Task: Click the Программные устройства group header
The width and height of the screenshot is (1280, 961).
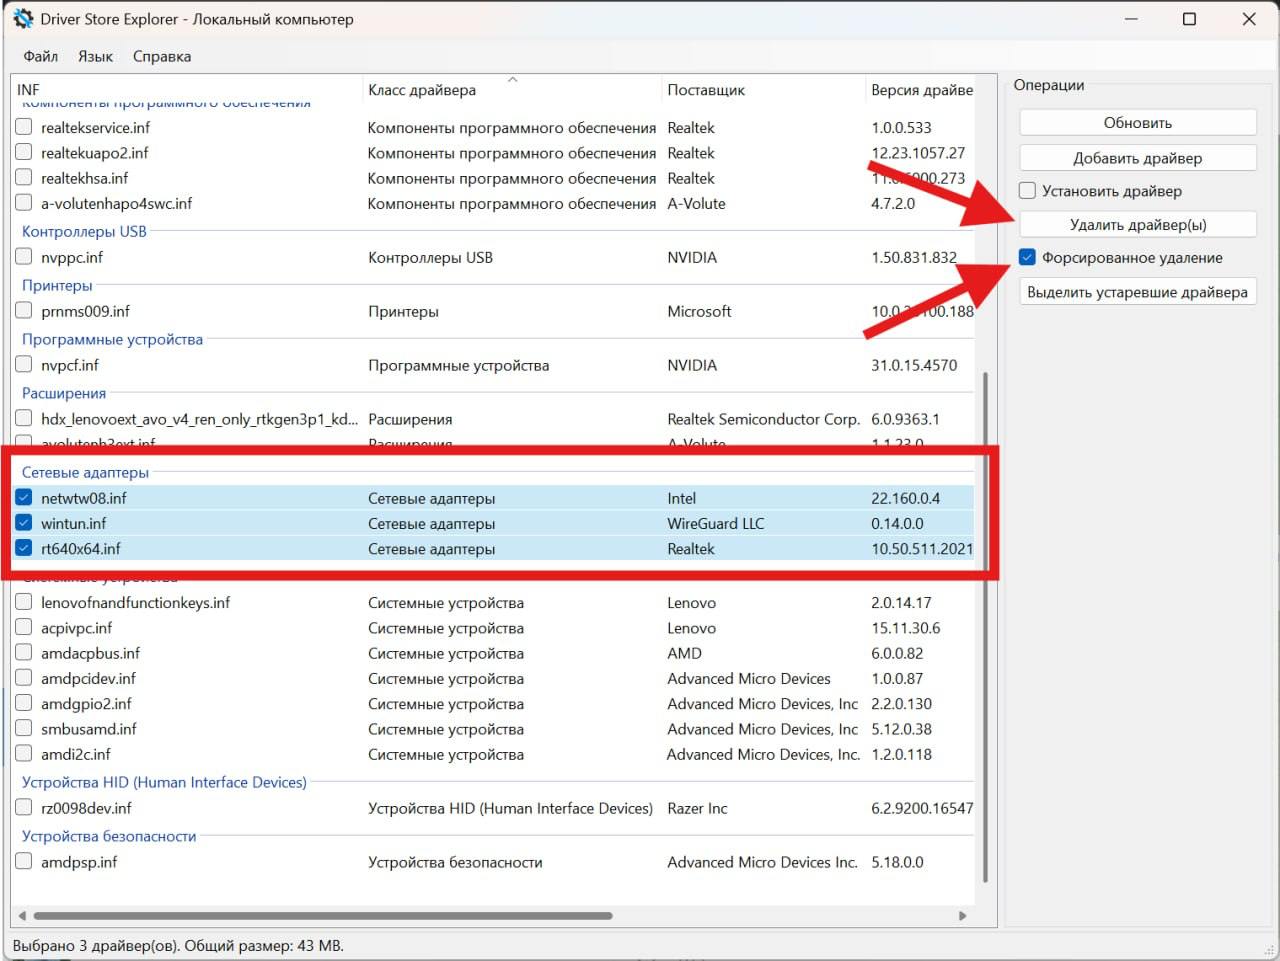Action: pyautogui.click(x=112, y=339)
